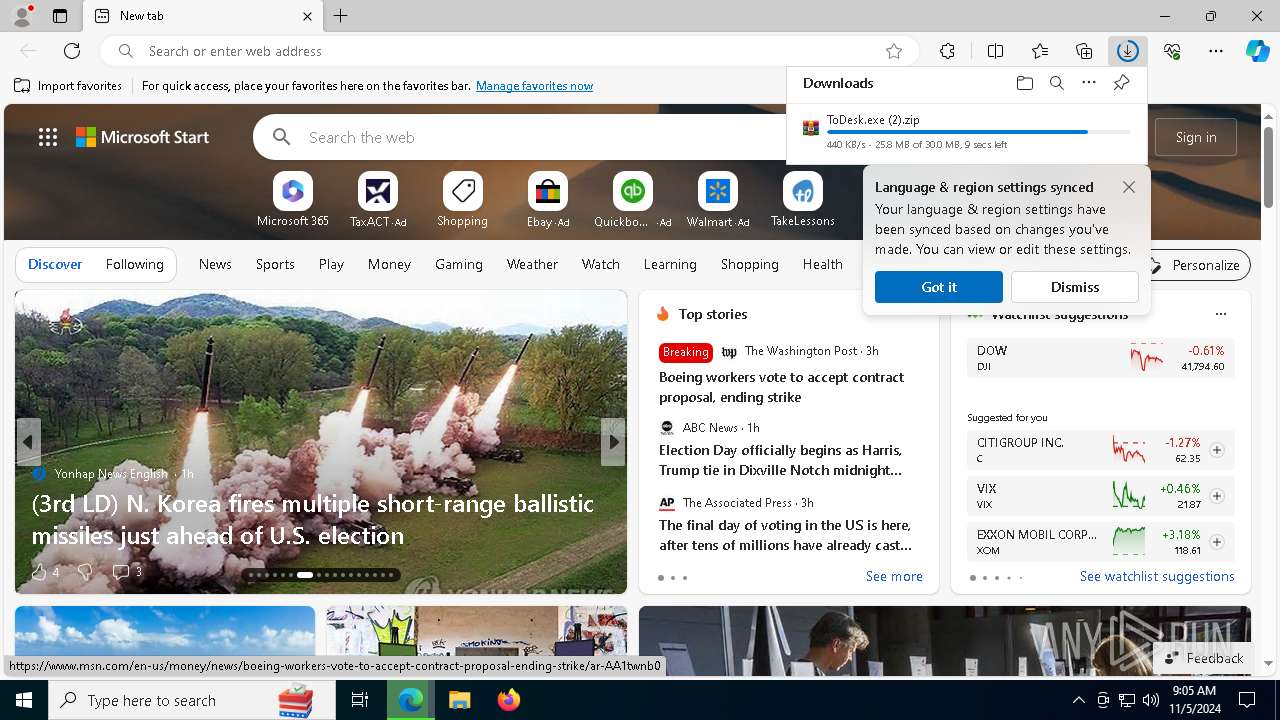Import favorites from the favorites bar
Image resolution: width=1280 pixels, height=720 pixels.
[x=68, y=86]
